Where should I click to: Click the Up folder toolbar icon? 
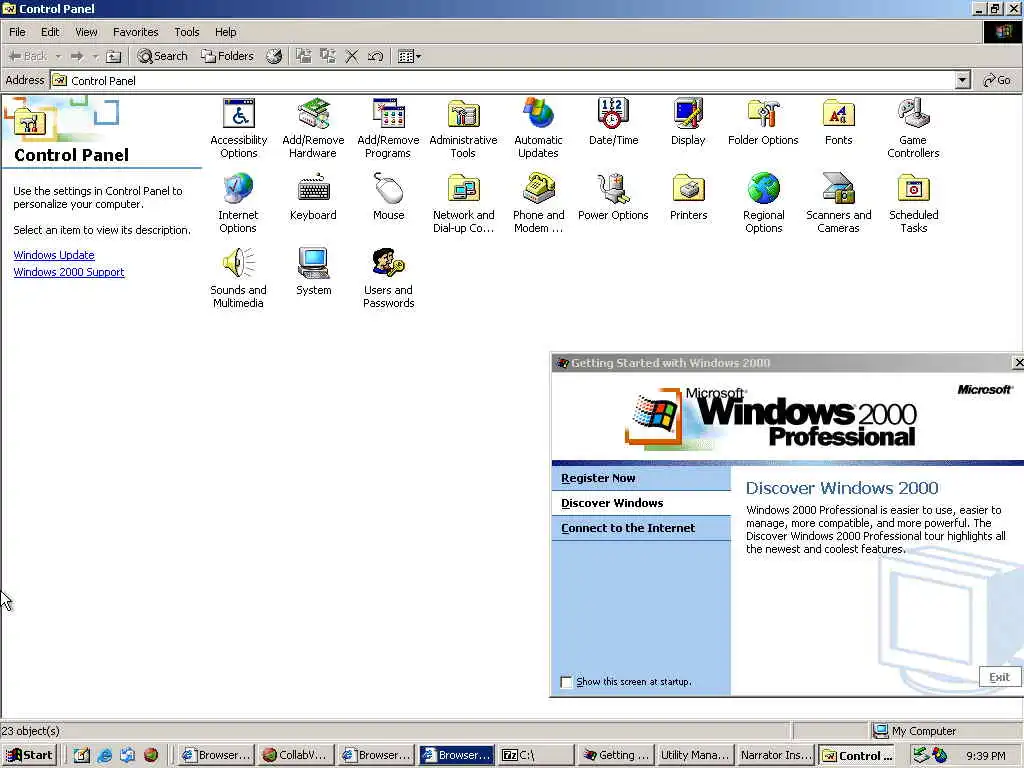[114, 56]
